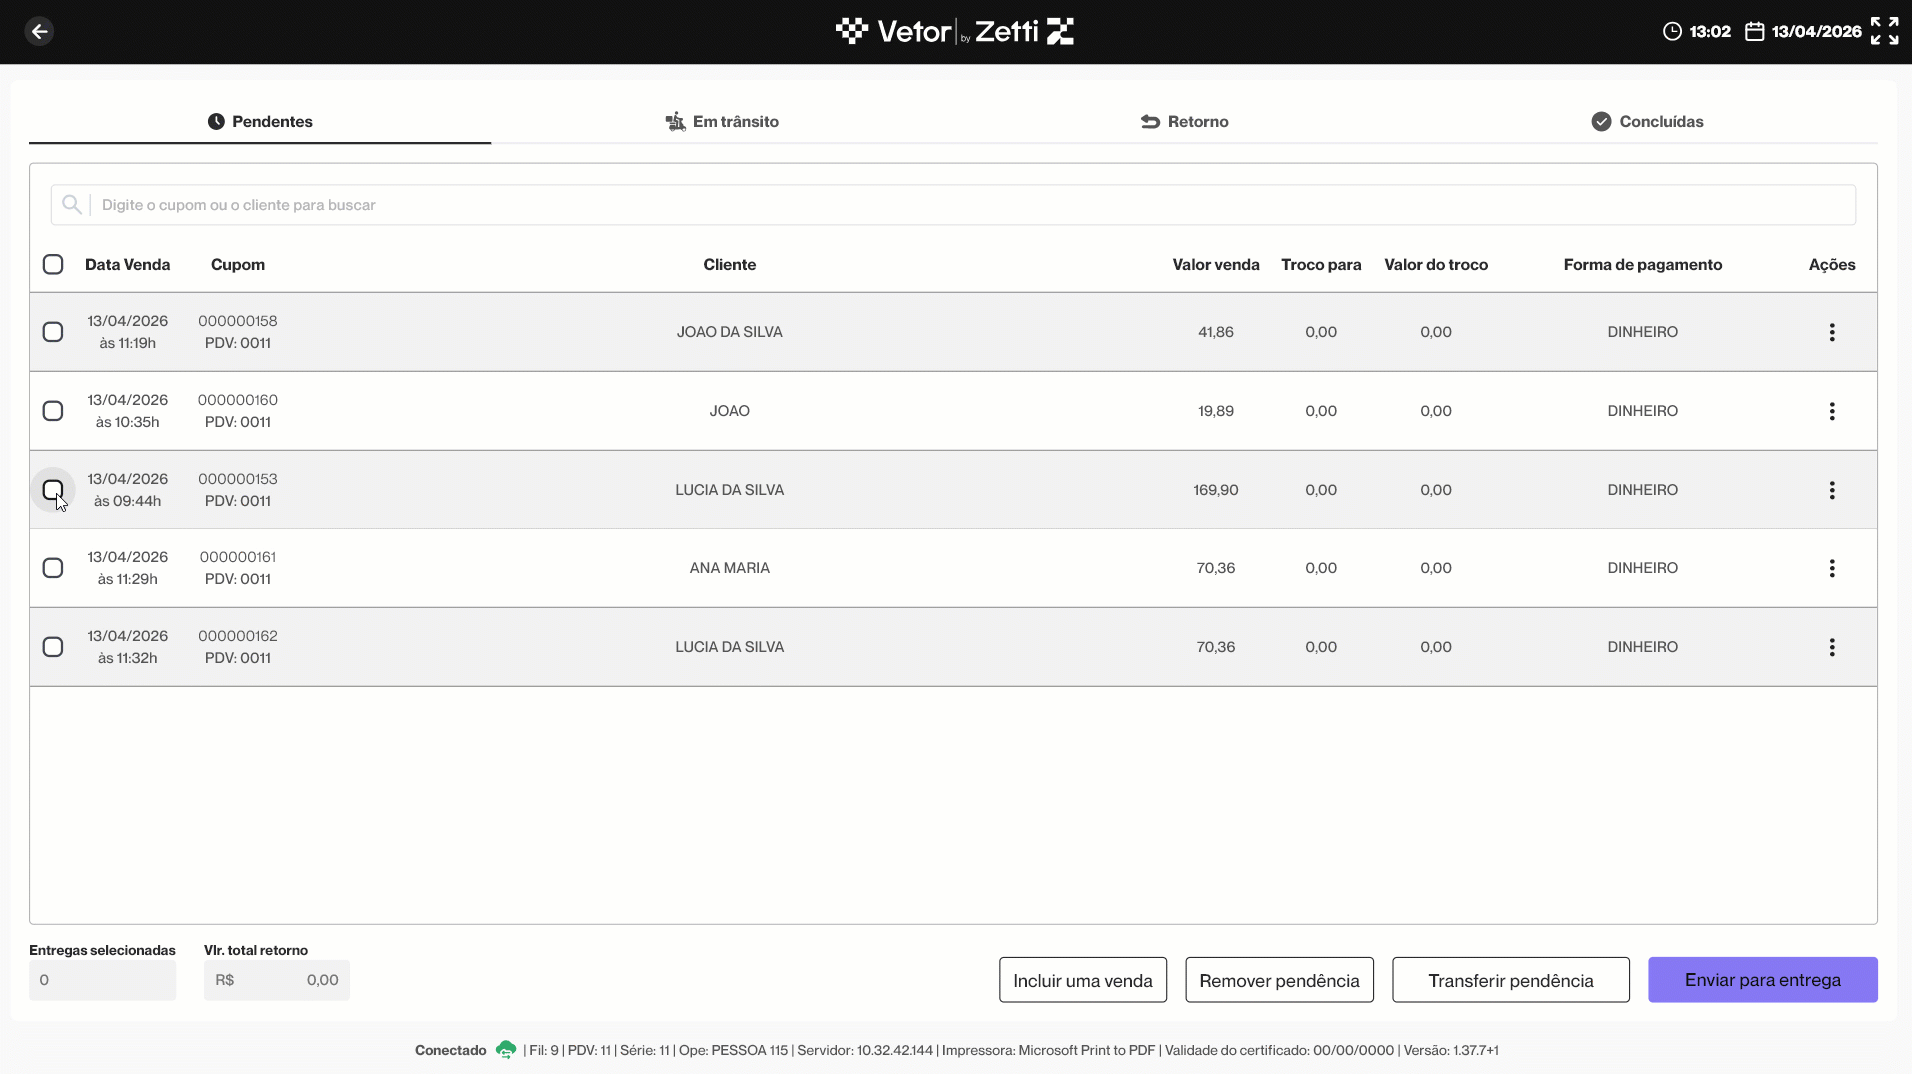Open actions menu for ANA MARIA sale
Screen dimensions: 1912x1074
point(1832,568)
